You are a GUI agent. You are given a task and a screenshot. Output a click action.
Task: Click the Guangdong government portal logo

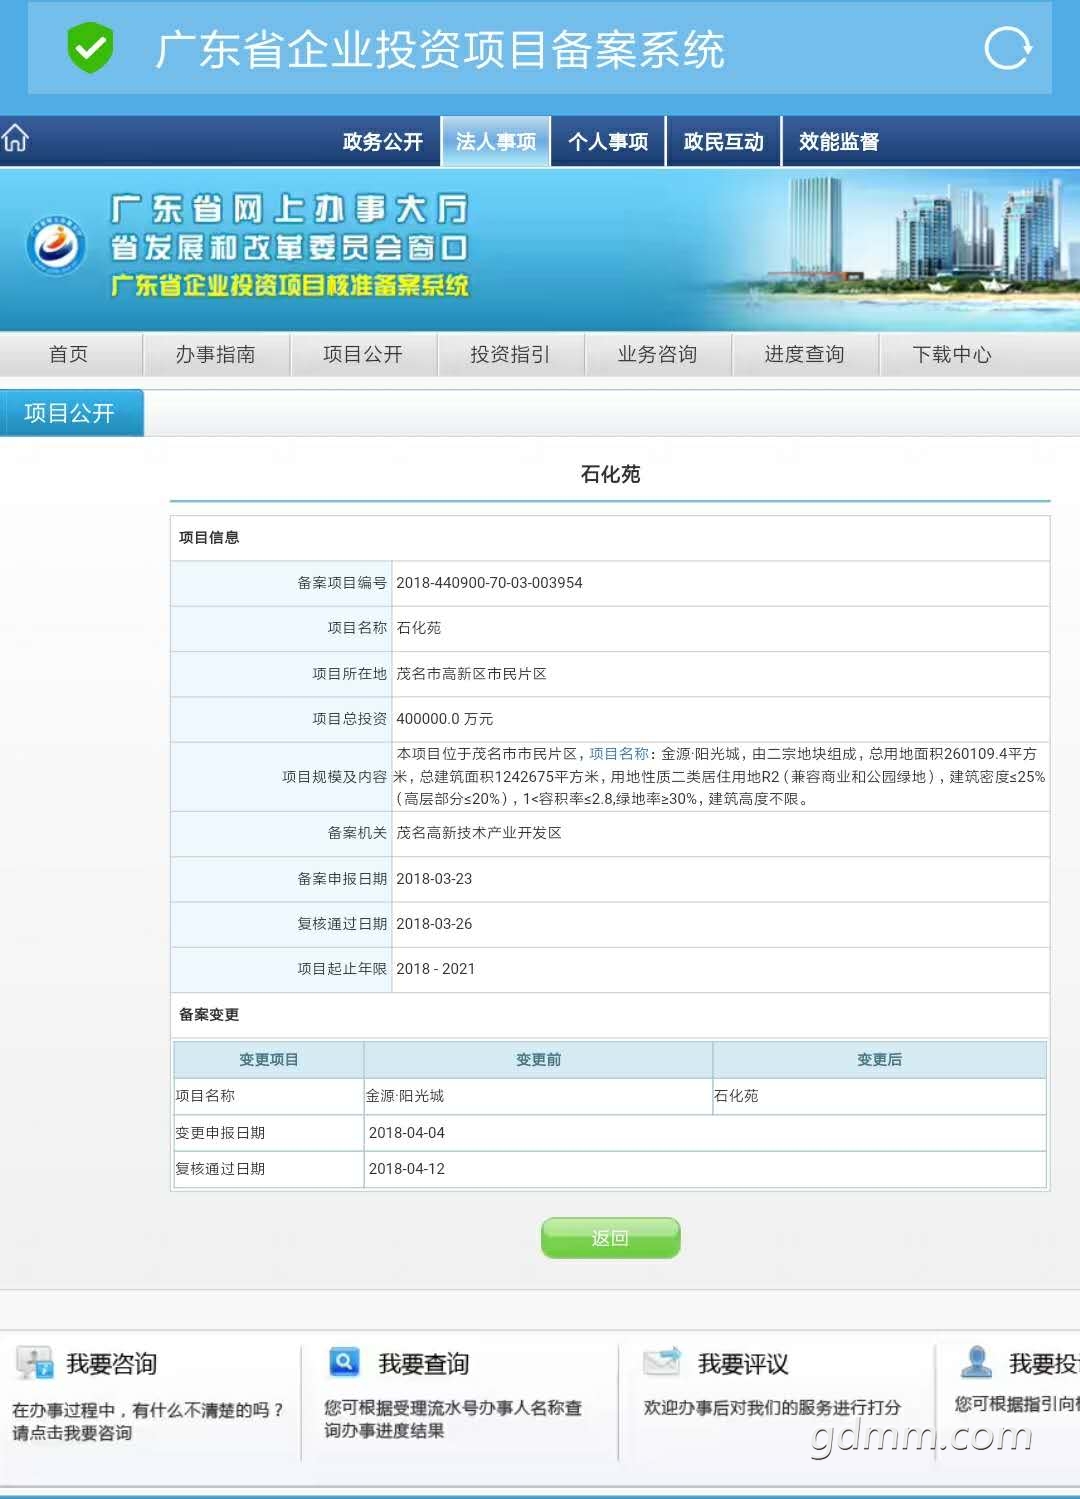point(56,246)
